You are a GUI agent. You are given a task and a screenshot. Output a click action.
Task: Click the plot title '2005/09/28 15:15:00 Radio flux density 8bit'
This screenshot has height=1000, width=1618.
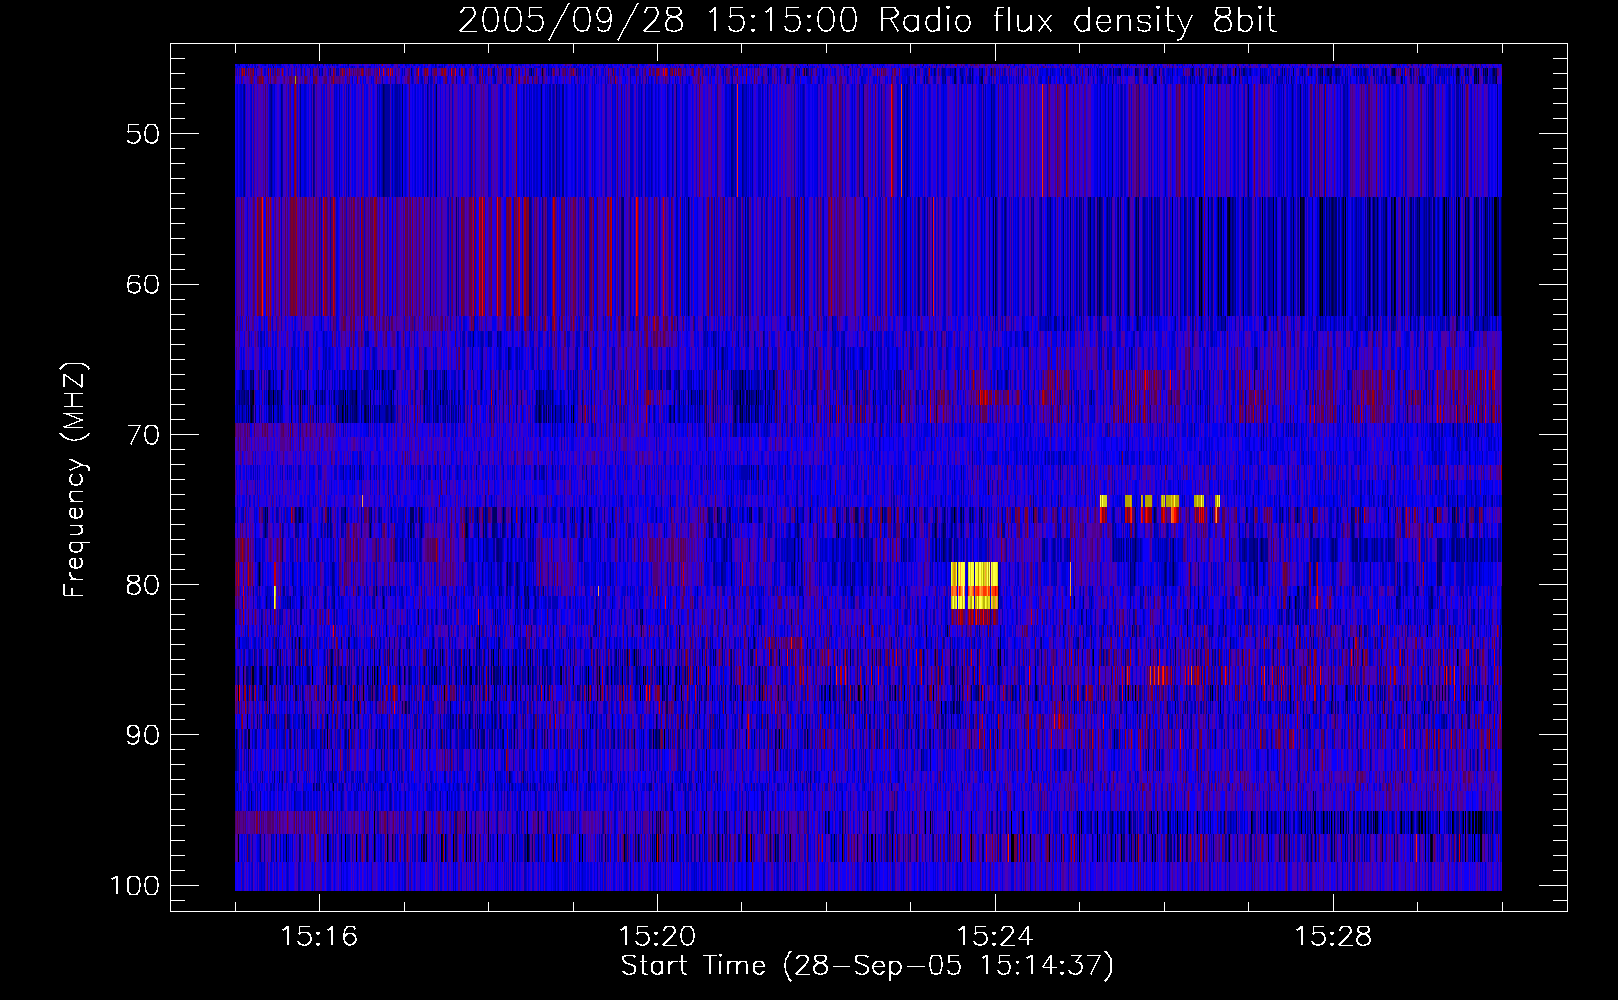click(867, 21)
